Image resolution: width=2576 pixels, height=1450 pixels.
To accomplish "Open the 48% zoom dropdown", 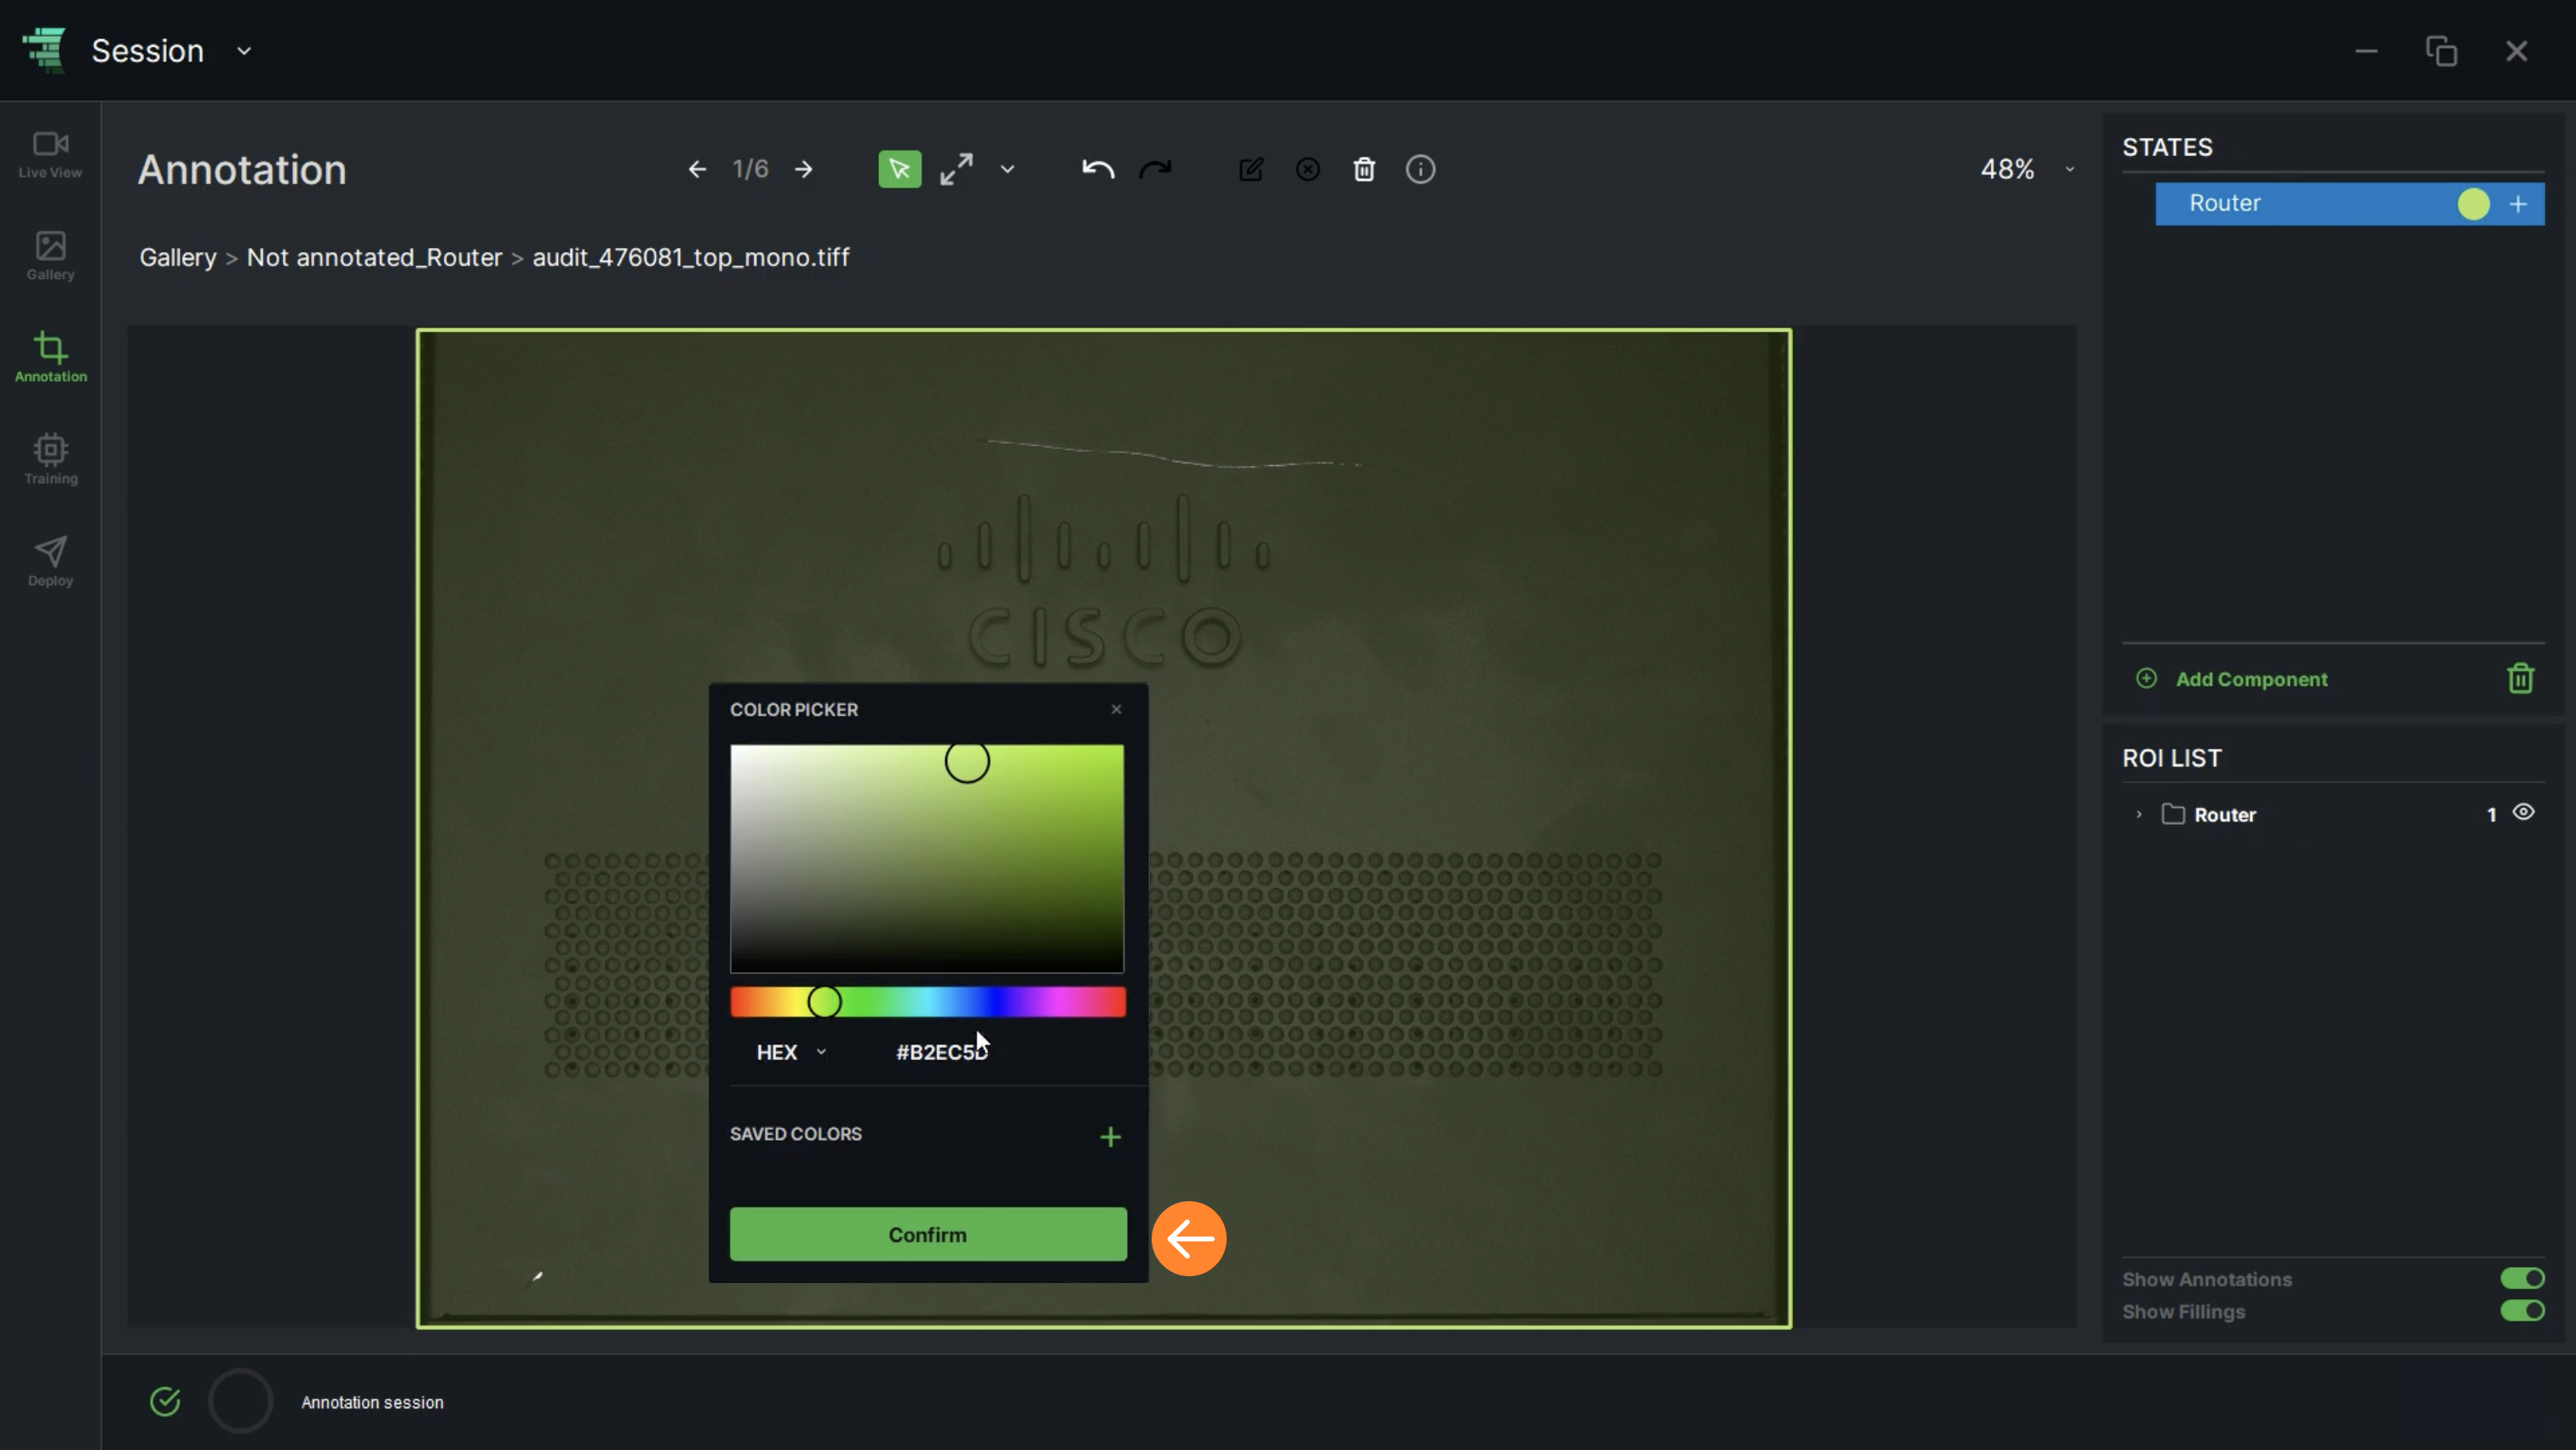I will click(2027, 170).
